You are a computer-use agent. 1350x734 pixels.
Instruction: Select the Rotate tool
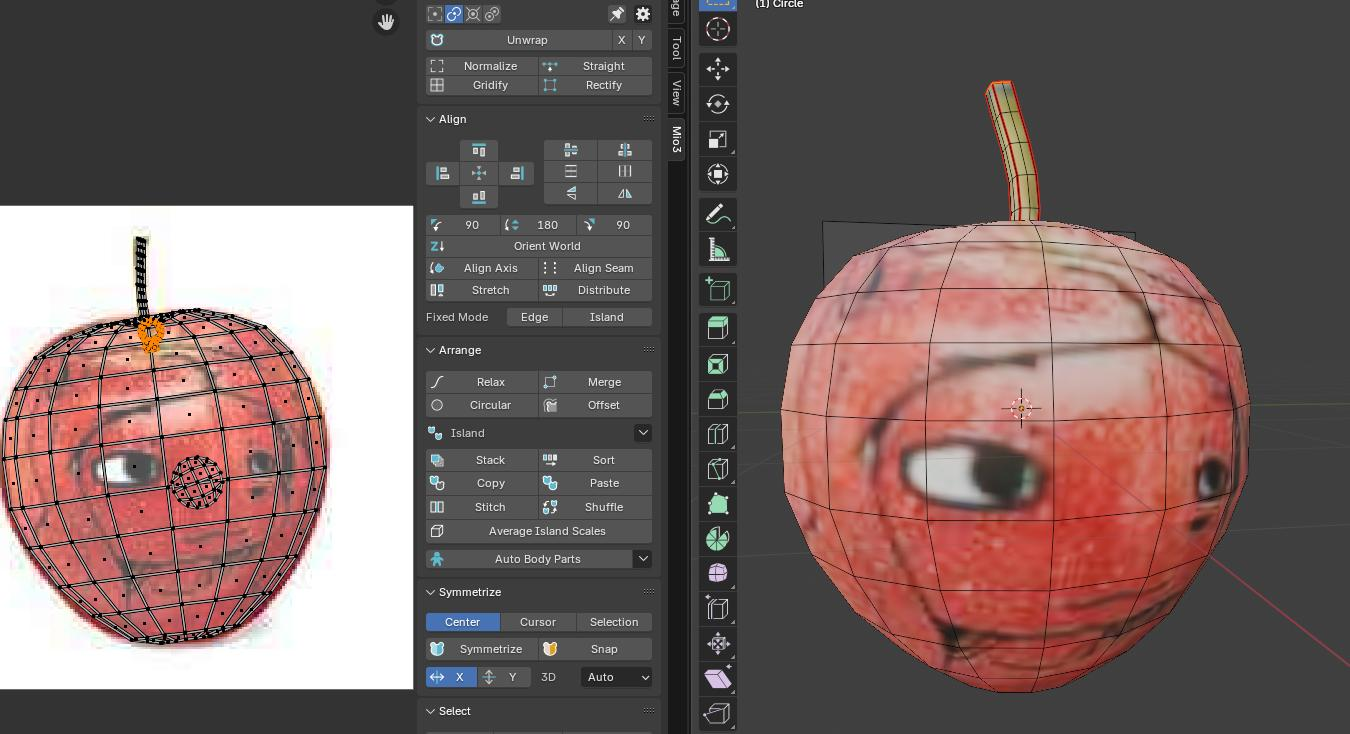point(717,104)
